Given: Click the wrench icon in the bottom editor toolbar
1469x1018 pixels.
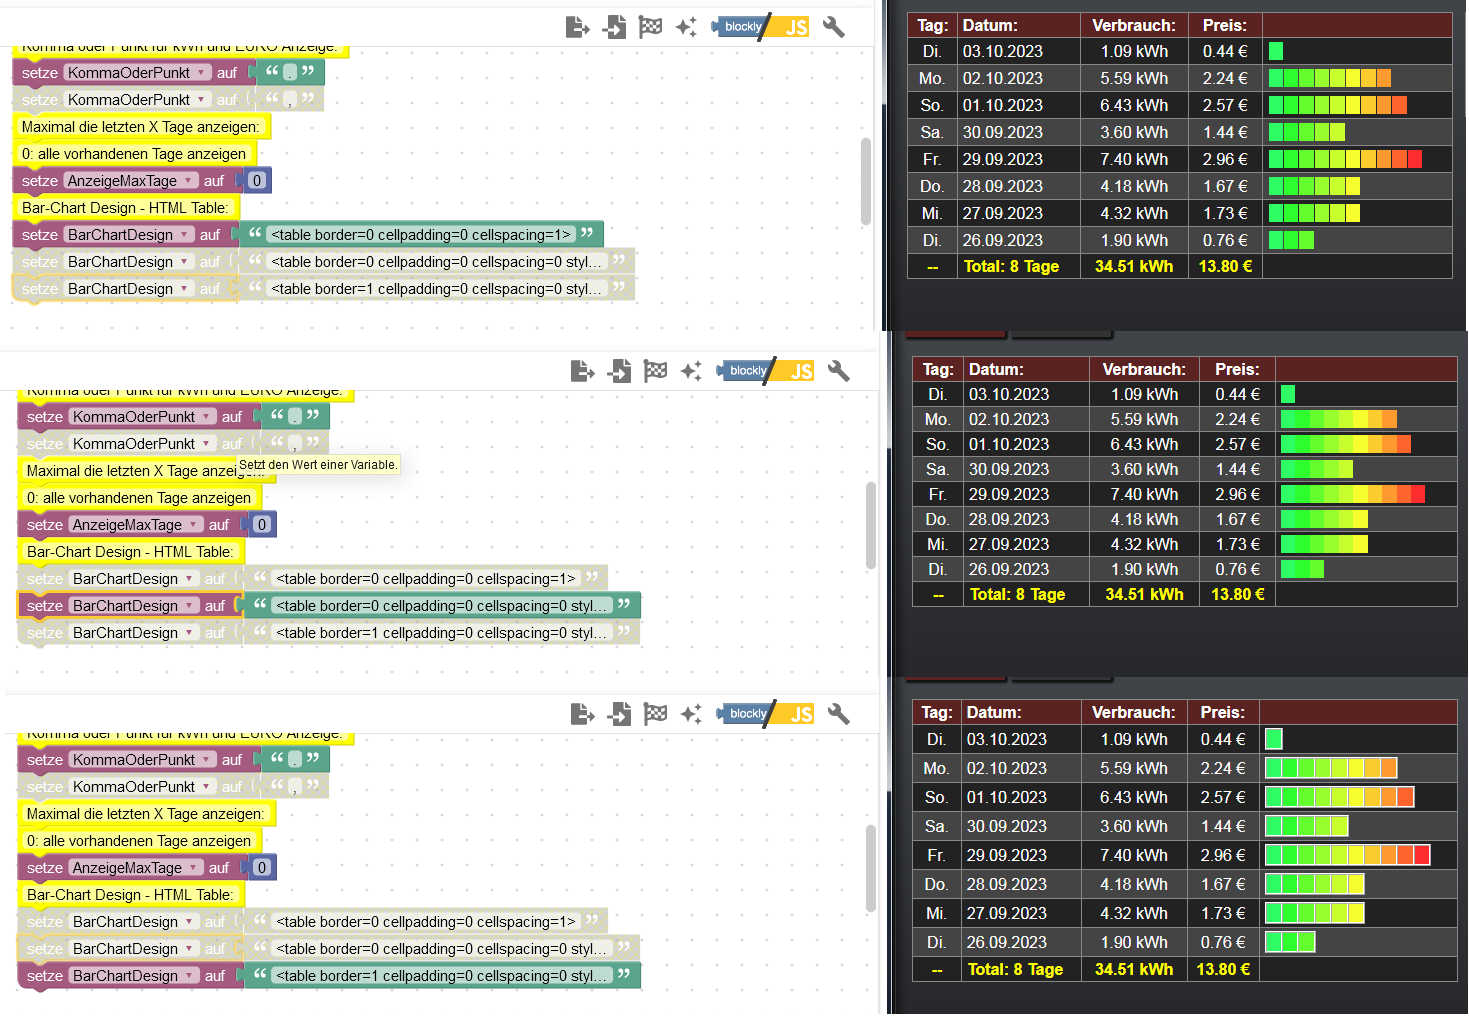Looking at the screenshot, I should (x=838, y=714).
